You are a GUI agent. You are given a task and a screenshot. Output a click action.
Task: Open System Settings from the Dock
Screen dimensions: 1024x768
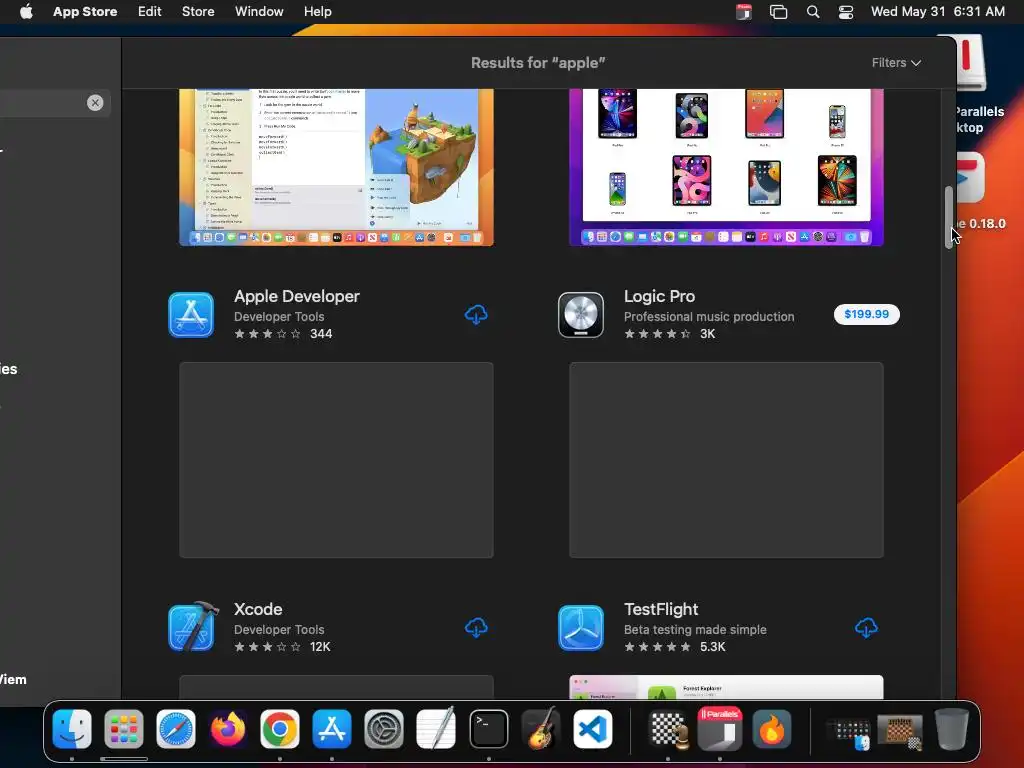[x=383, y=729]
